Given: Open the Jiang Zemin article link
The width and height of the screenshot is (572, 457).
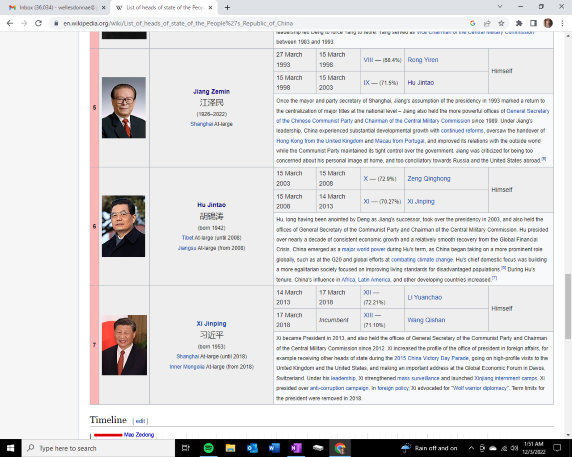Looking at the screenshot, I should 211,92.
